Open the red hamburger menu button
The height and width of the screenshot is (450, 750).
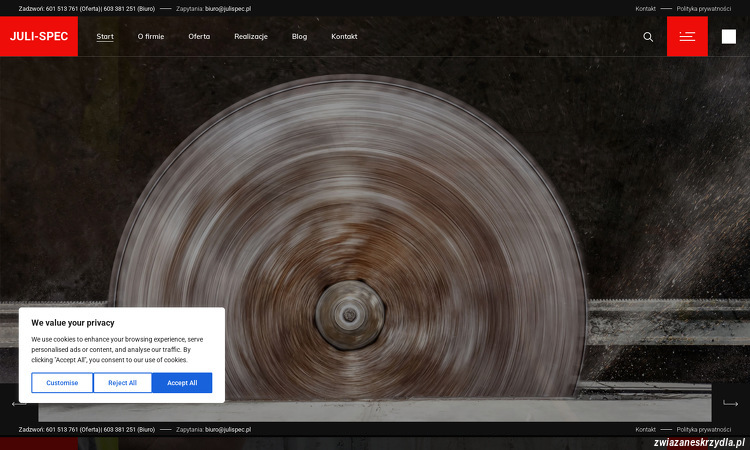click(x=687, y=36)
